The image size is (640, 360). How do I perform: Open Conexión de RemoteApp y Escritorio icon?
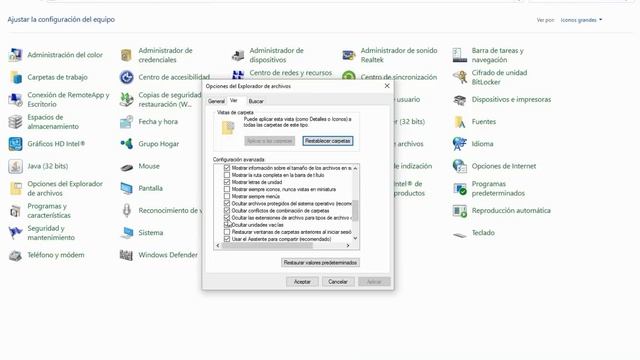[16, 100]
